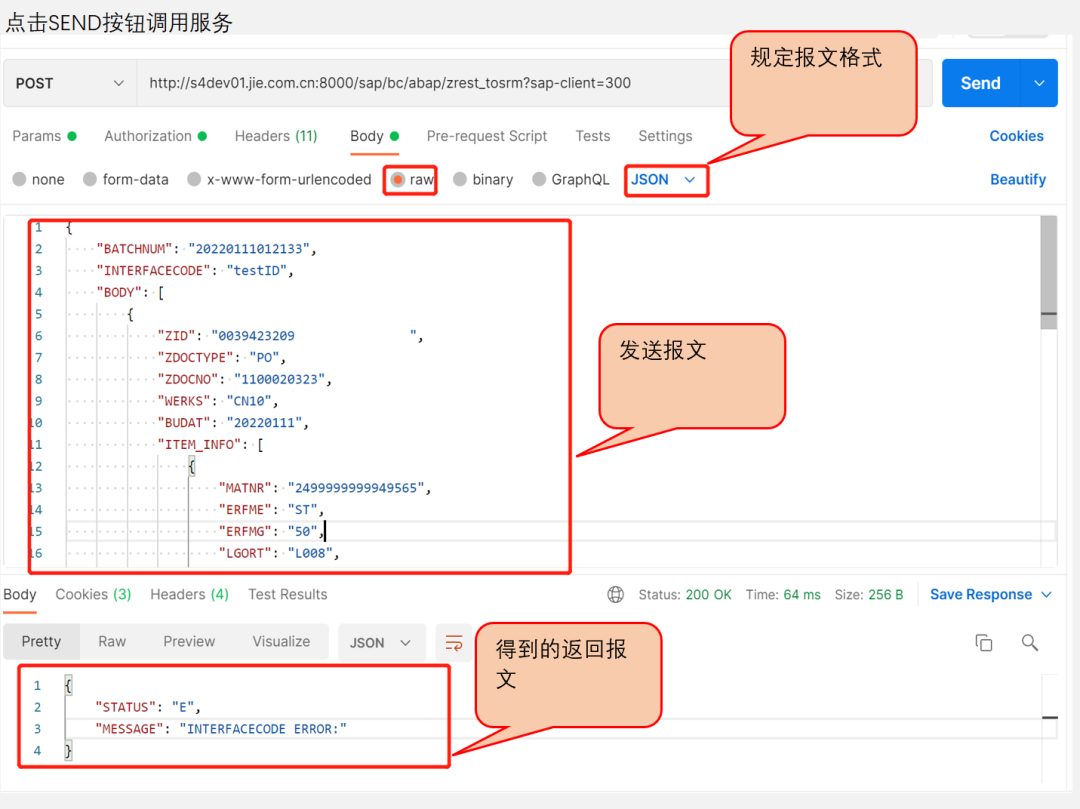Click the "ERFME": "ST" line

coord(271,510)
